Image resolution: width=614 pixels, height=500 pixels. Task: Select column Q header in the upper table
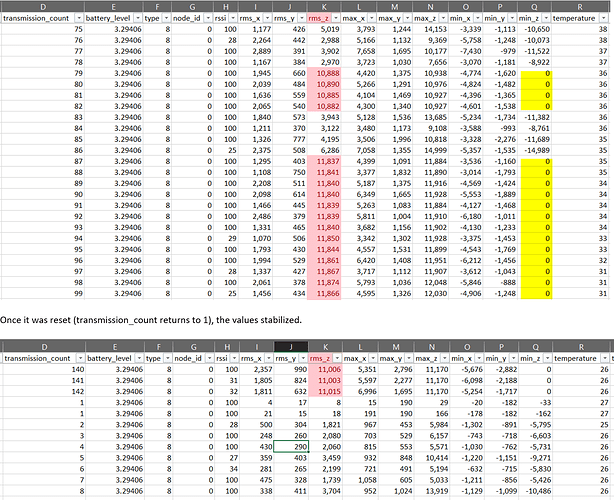click(x=535, y=7)
